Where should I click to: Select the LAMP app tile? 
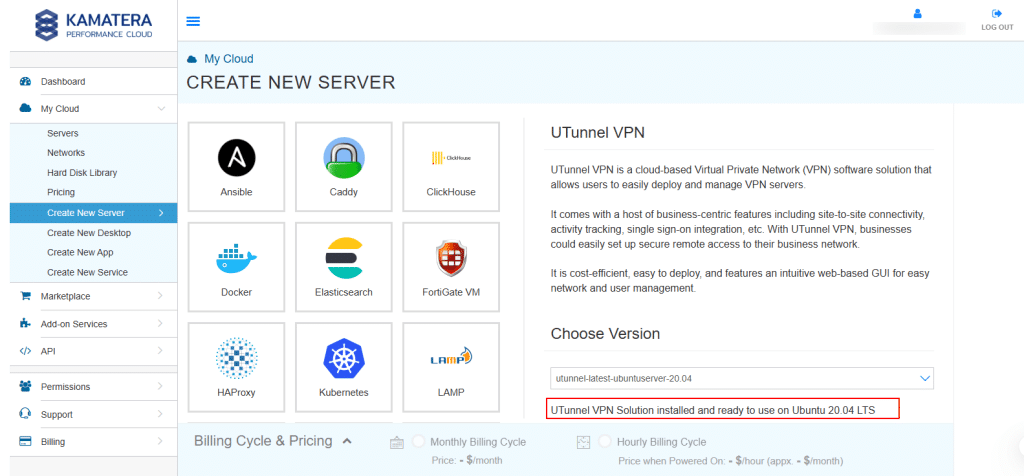click(451, 367)
